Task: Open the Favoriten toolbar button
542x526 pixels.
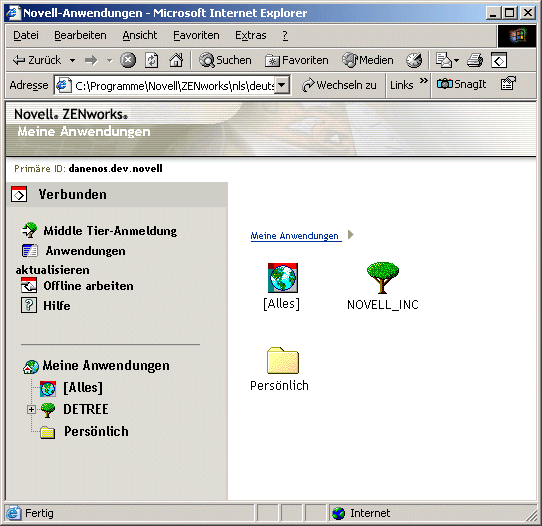Action: [297, 60]
